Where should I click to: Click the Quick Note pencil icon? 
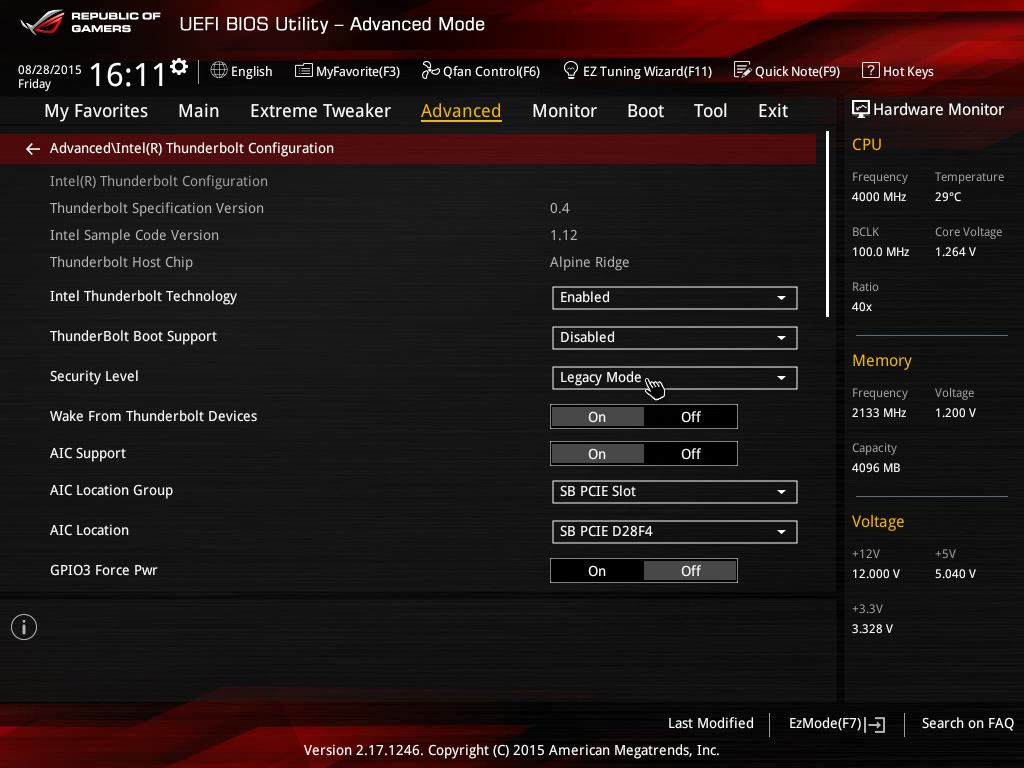point(743,70)
